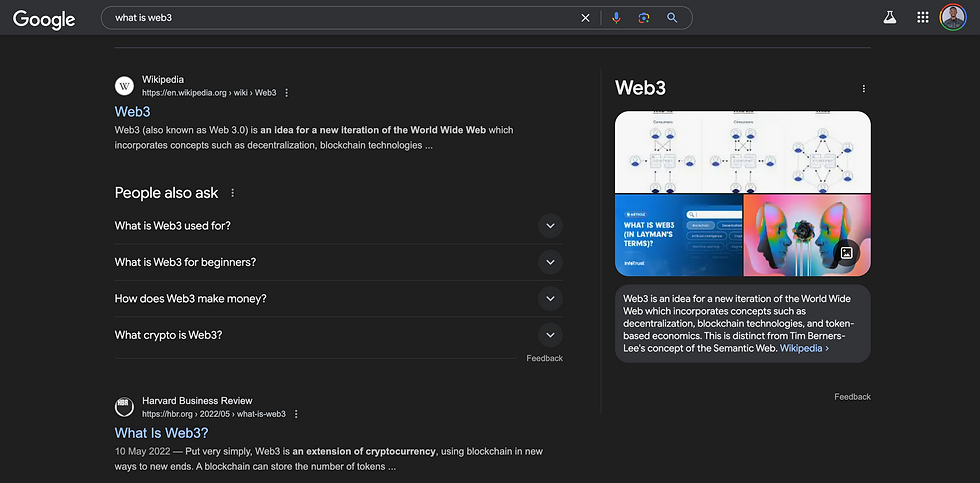
Task: Click the 'People also ask' heading
Action: pos(166,193)
